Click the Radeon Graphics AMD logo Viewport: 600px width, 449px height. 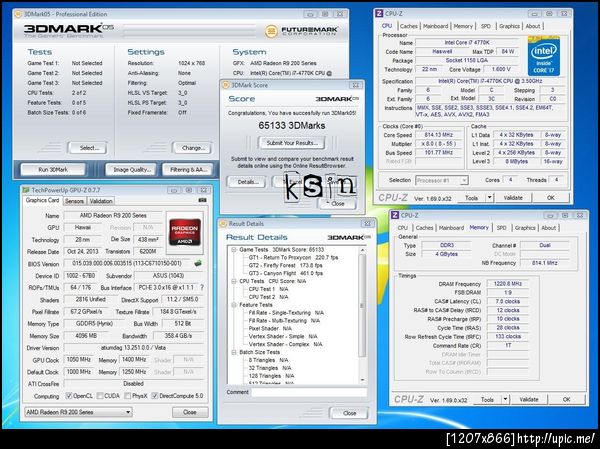point(185,232)
